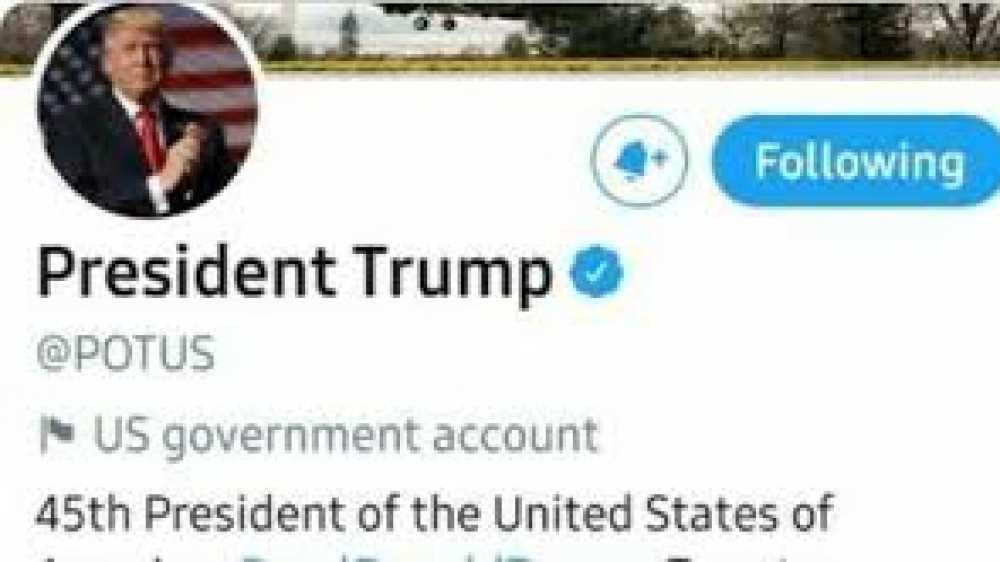Screen dimensions: 1000x562
Task: Click the 45th President bio text
Action: coord(435,514)
